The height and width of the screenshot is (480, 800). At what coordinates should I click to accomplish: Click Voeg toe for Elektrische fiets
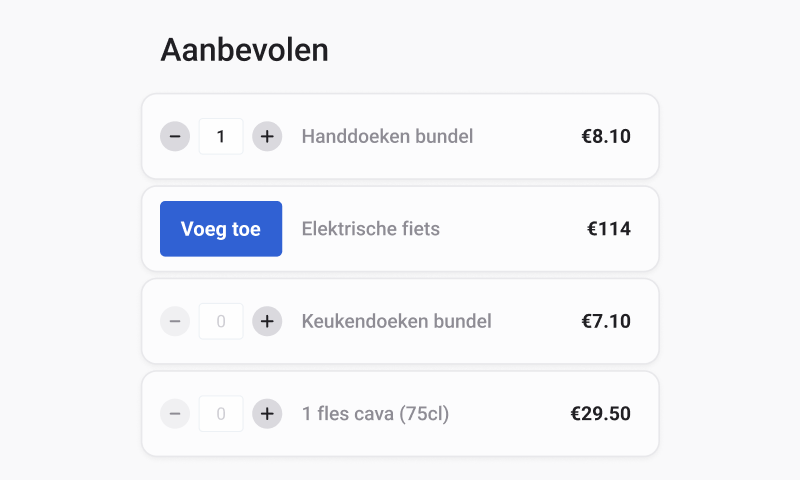click(221, 229)
